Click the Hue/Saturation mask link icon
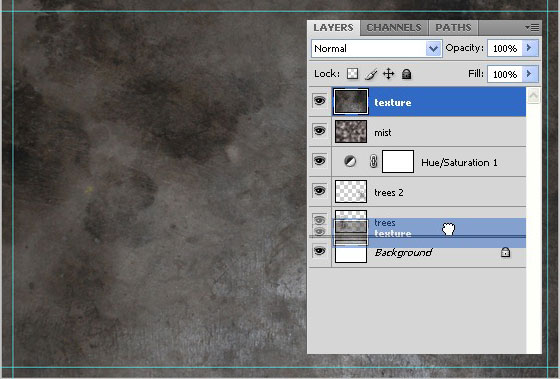This screenshot has height=379, width=560. pyautogui.click(x=373, y=161)
